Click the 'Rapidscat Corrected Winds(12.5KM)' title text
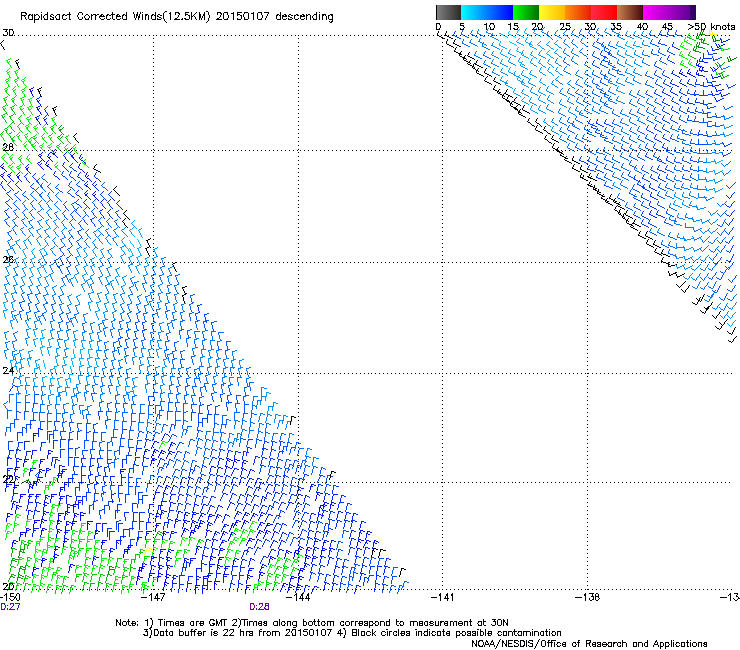The width and height of the screenshot is (740, 650). pyautogui.click(x=115, y=17)
